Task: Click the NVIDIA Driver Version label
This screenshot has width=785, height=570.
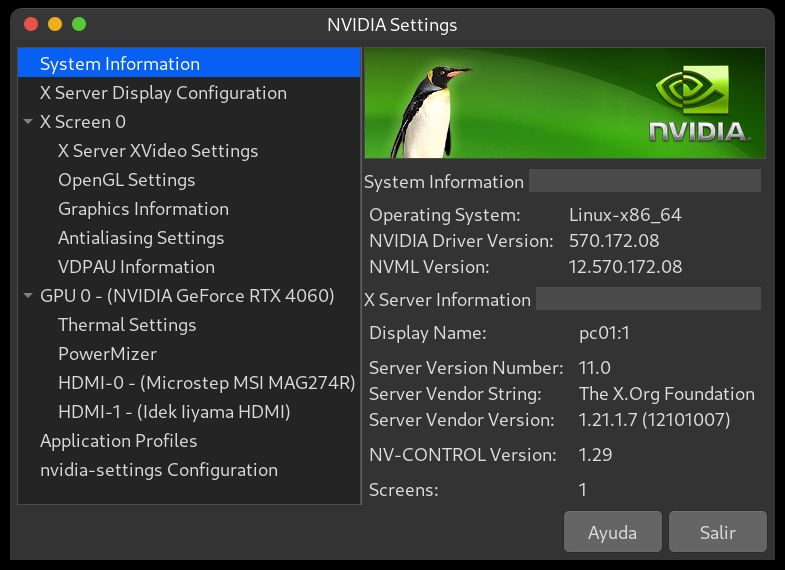Action: 461,241
